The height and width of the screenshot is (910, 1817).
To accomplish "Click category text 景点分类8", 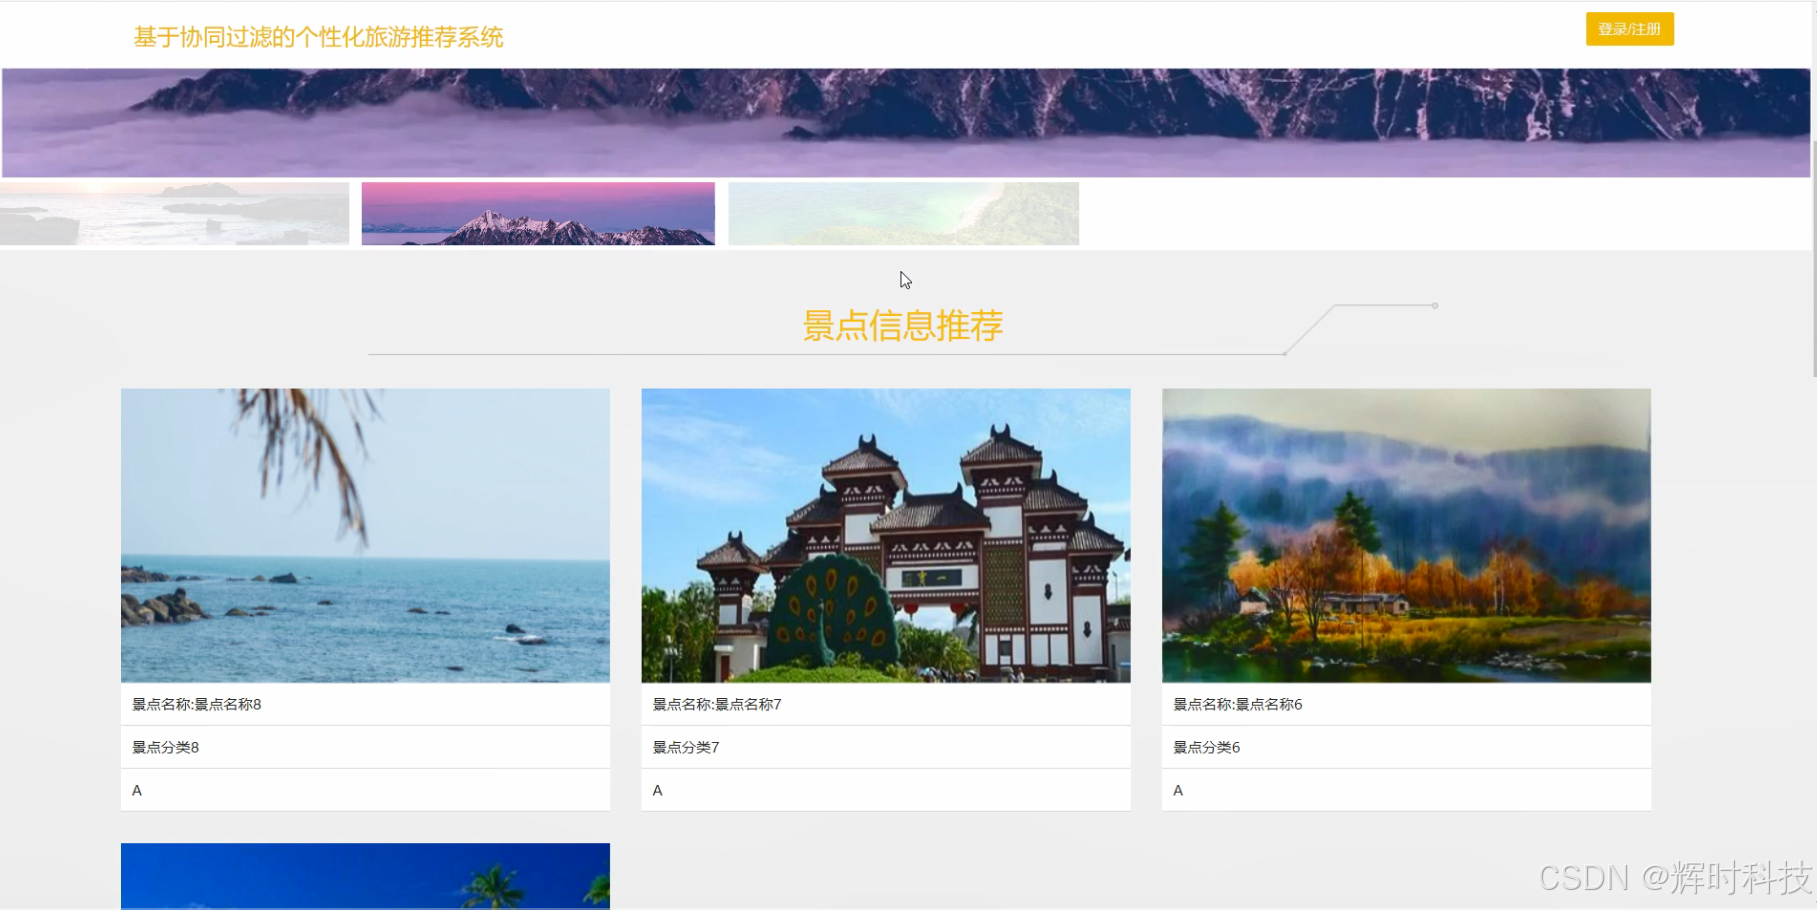I will click(166, 747).
